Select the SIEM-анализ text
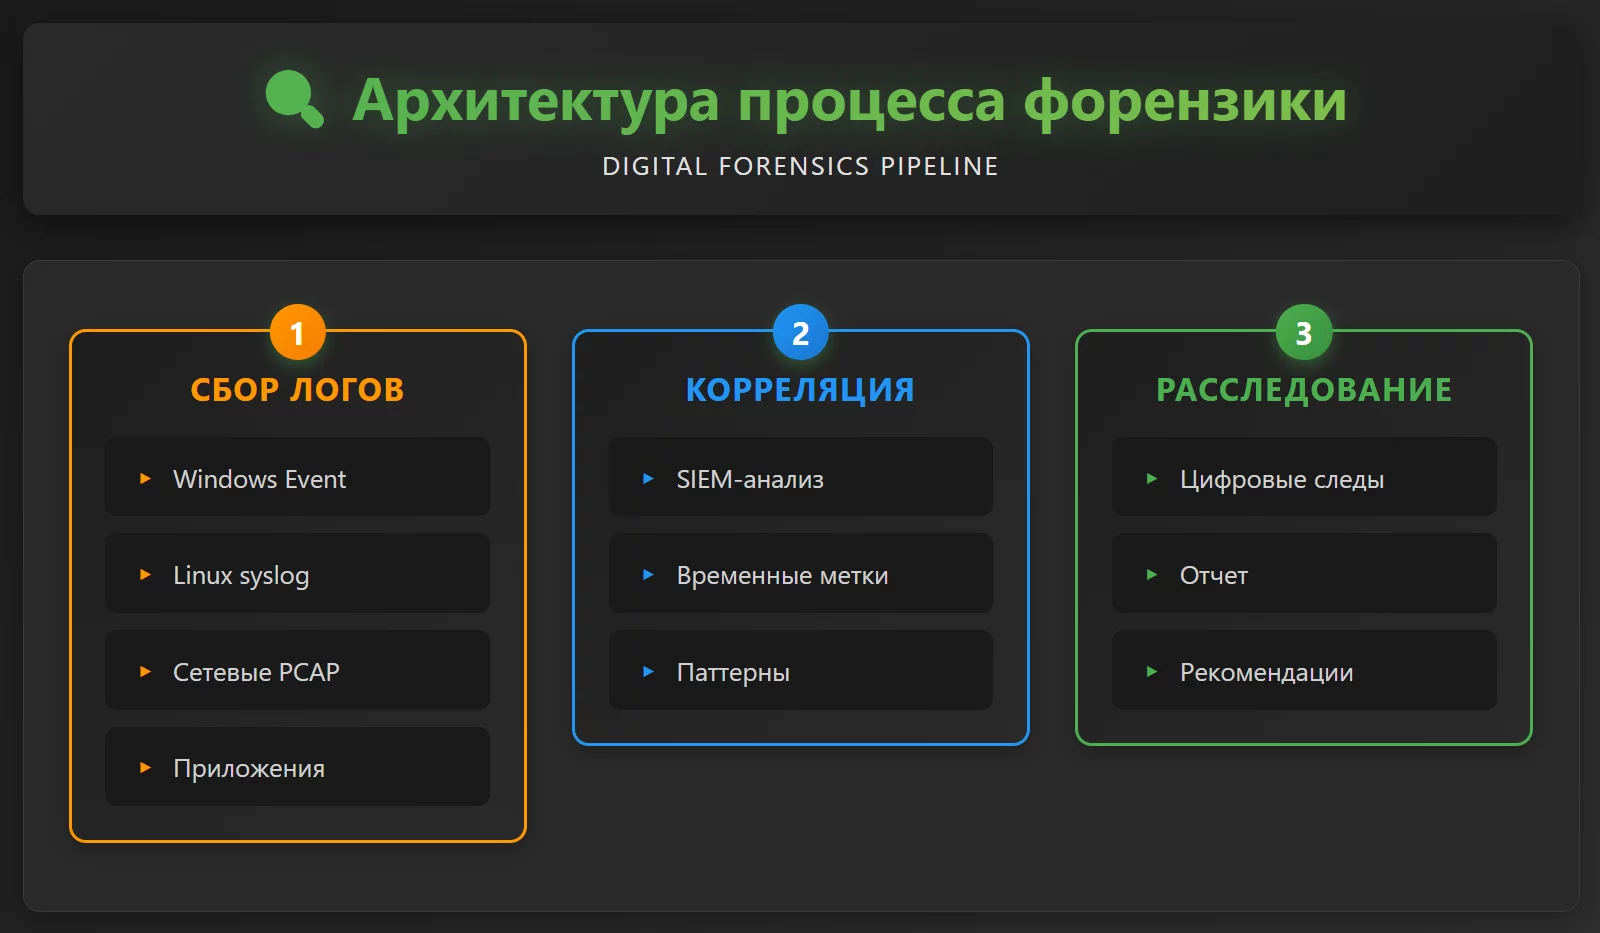The width and height of the screenshot is (1600, 933). click(x=750, y=479)
